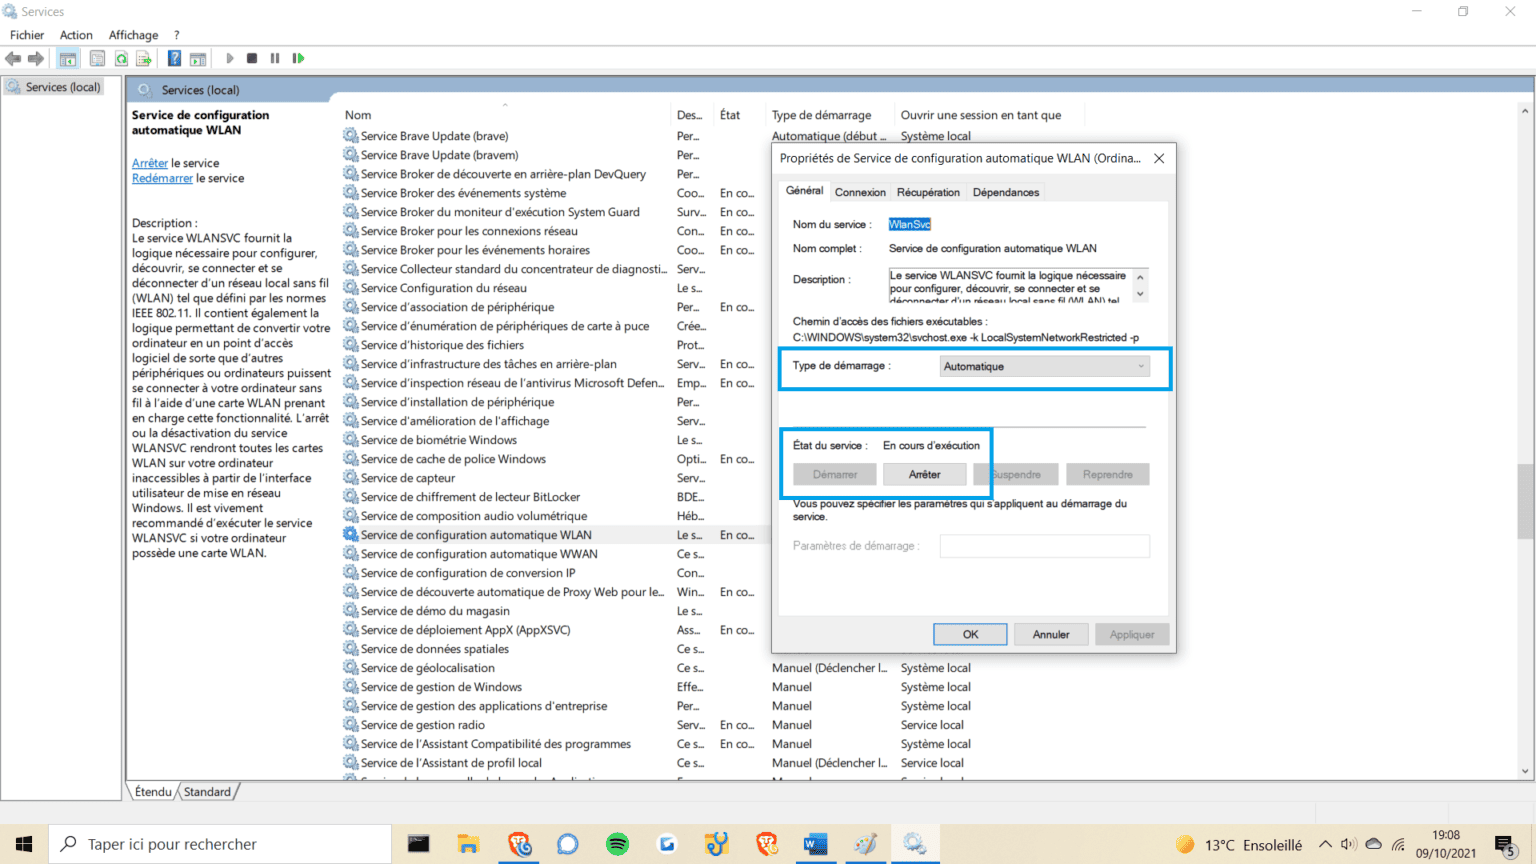This screenshot has height=864, width=1536.
Task: Open Microsoft Word from the taskbar
Action: (815, 844)
